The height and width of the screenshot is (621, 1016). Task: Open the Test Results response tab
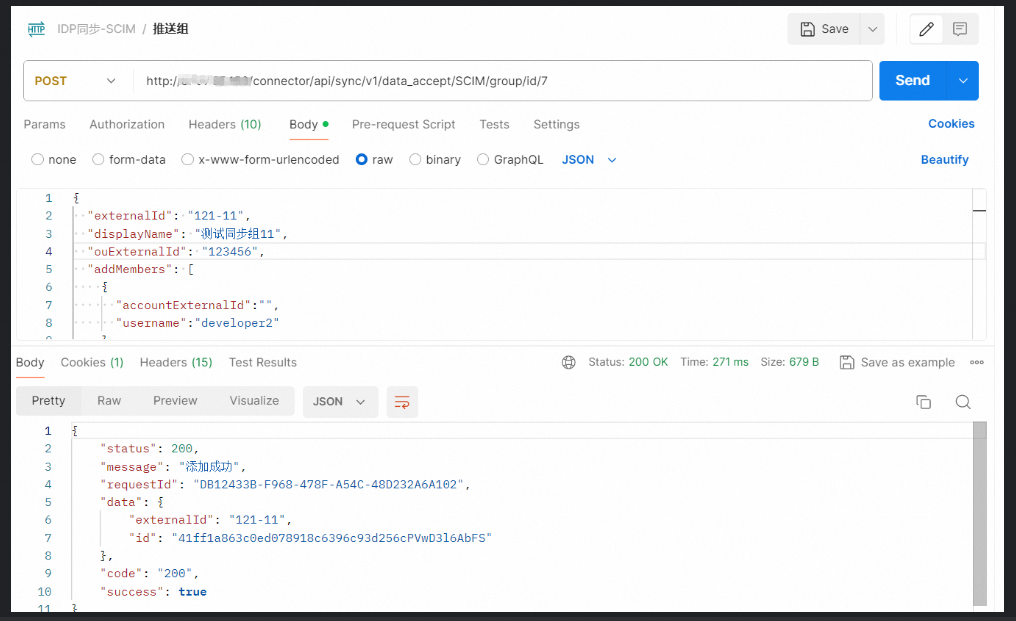(262, 363)
